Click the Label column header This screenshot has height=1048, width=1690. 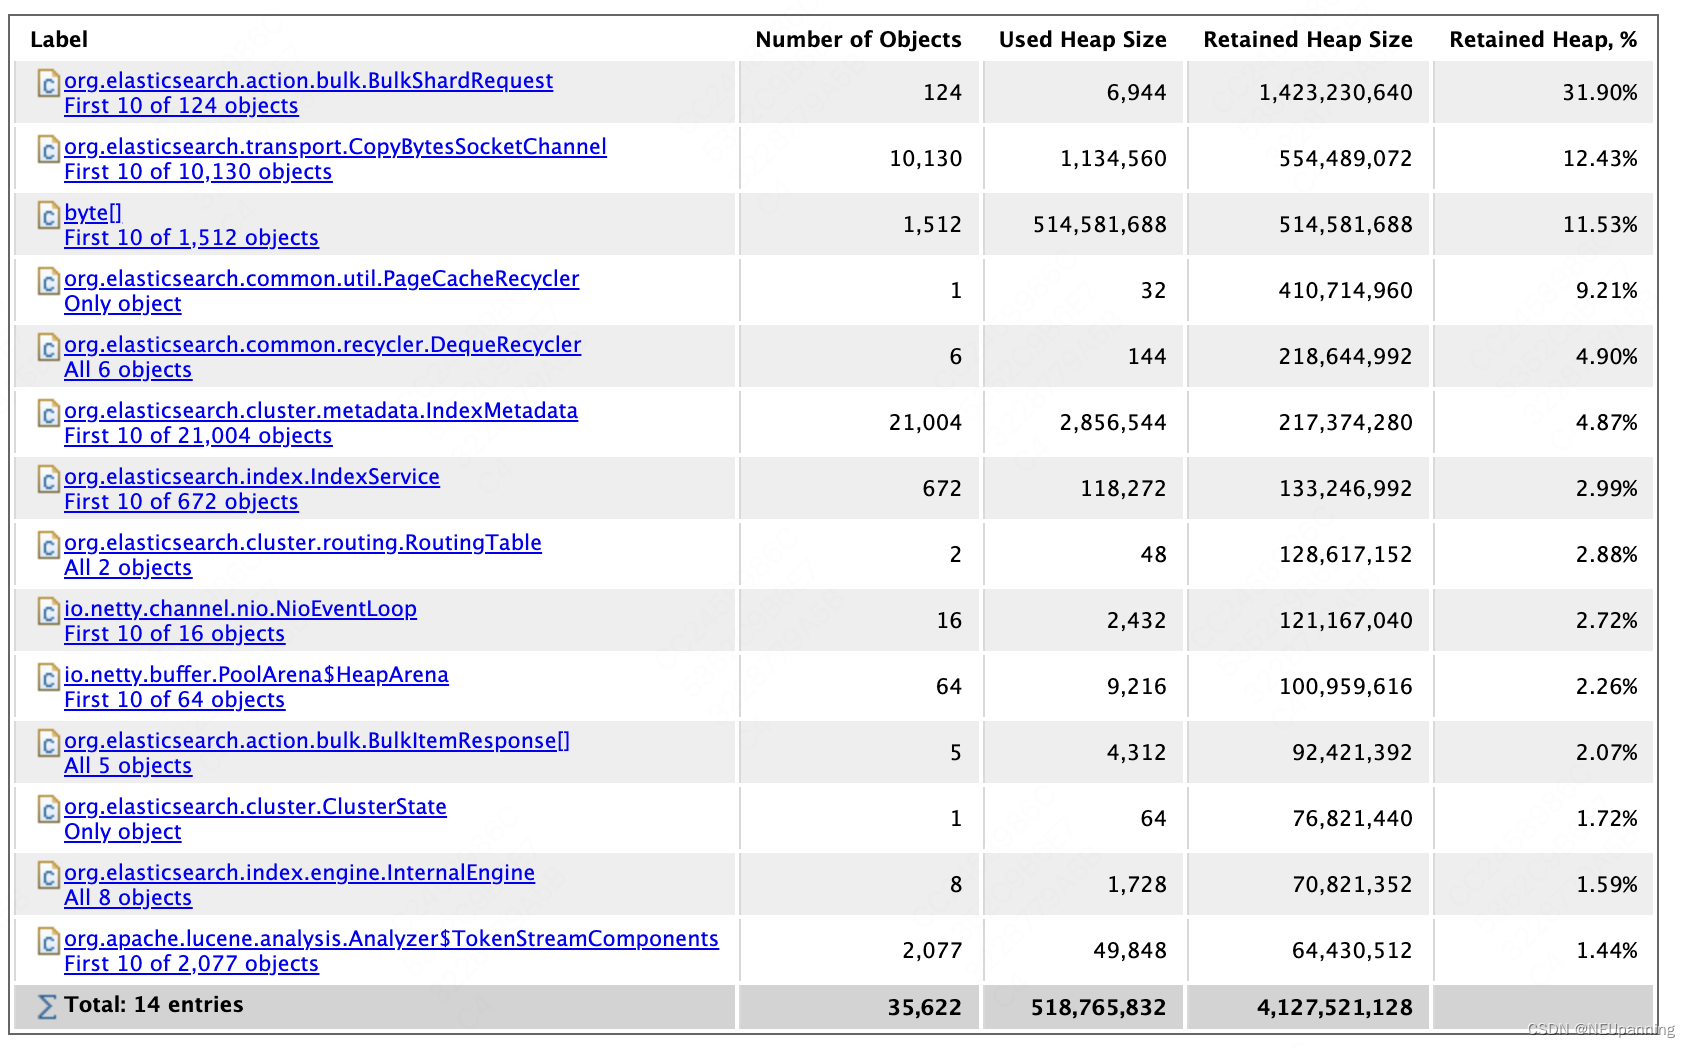[x=59, y=40]
